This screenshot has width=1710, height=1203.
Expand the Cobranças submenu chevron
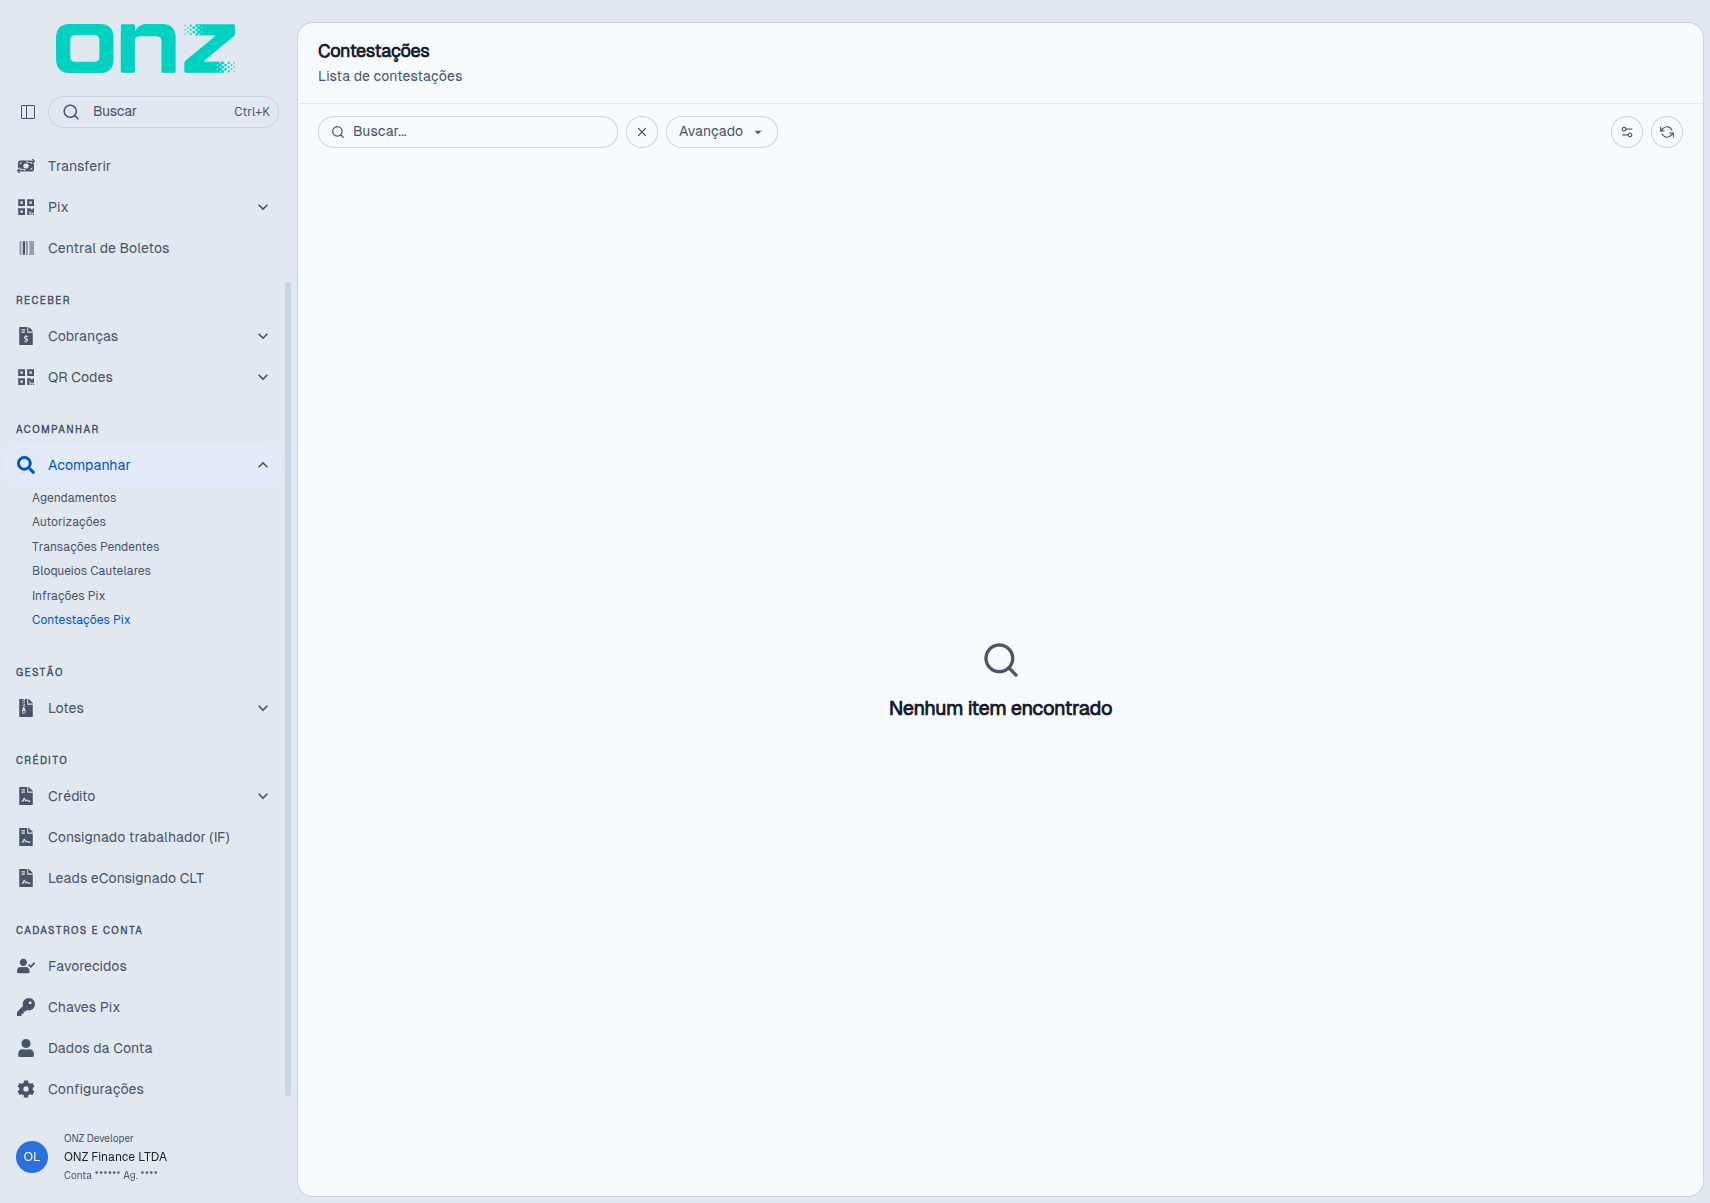(x=263, y=336)
